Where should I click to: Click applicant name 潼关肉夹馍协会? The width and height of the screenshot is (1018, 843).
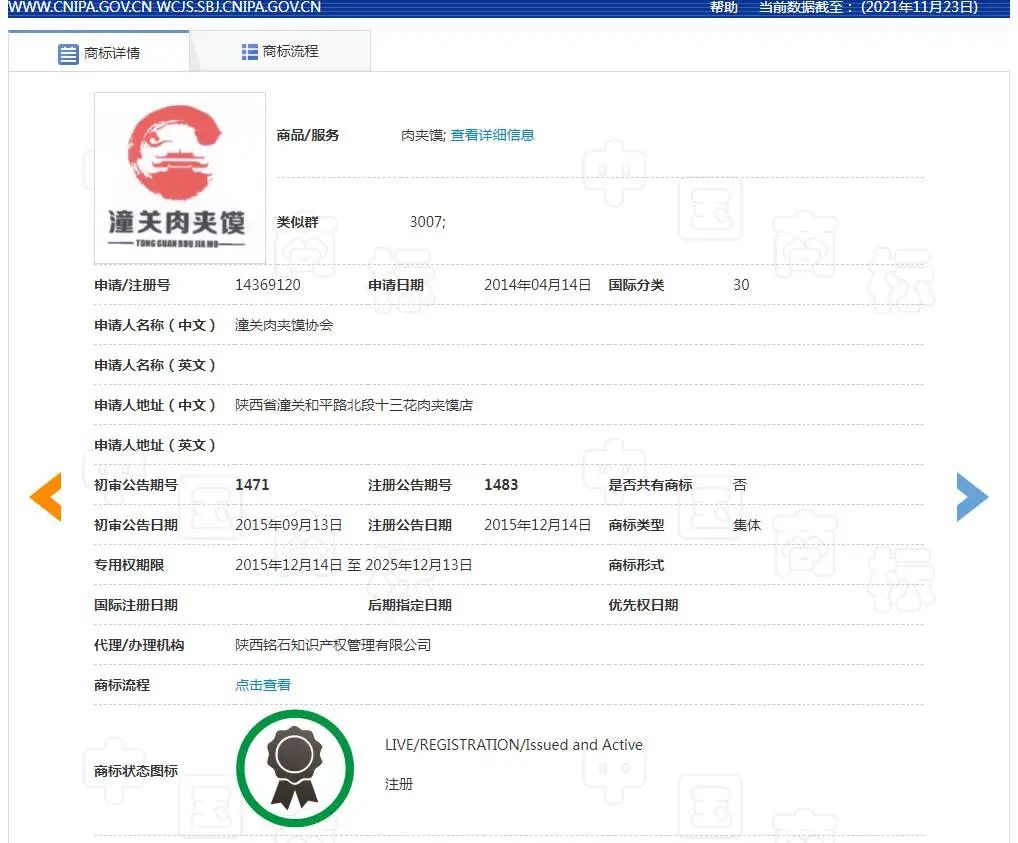284,325
